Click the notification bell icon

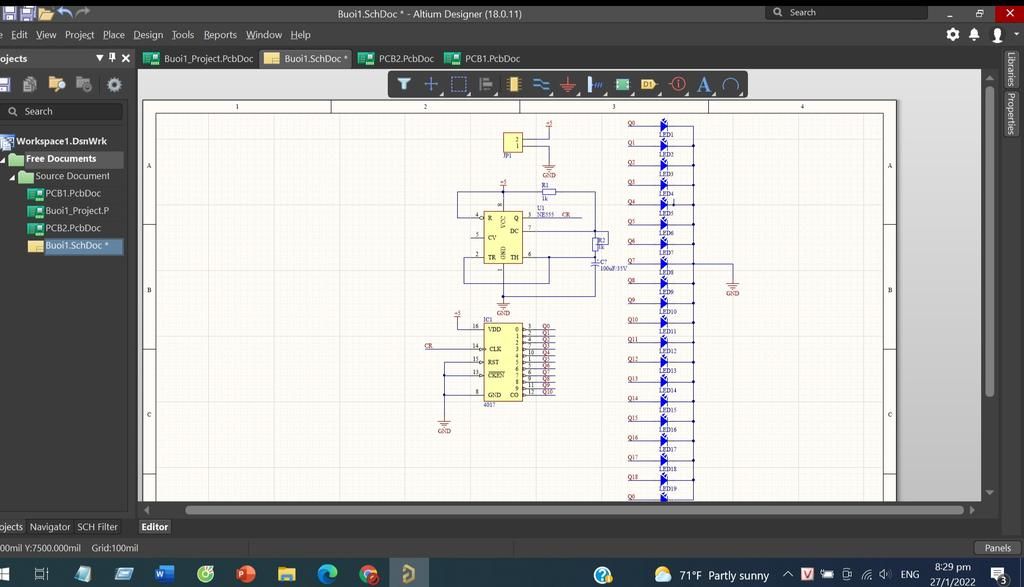[x=974, y=33]
